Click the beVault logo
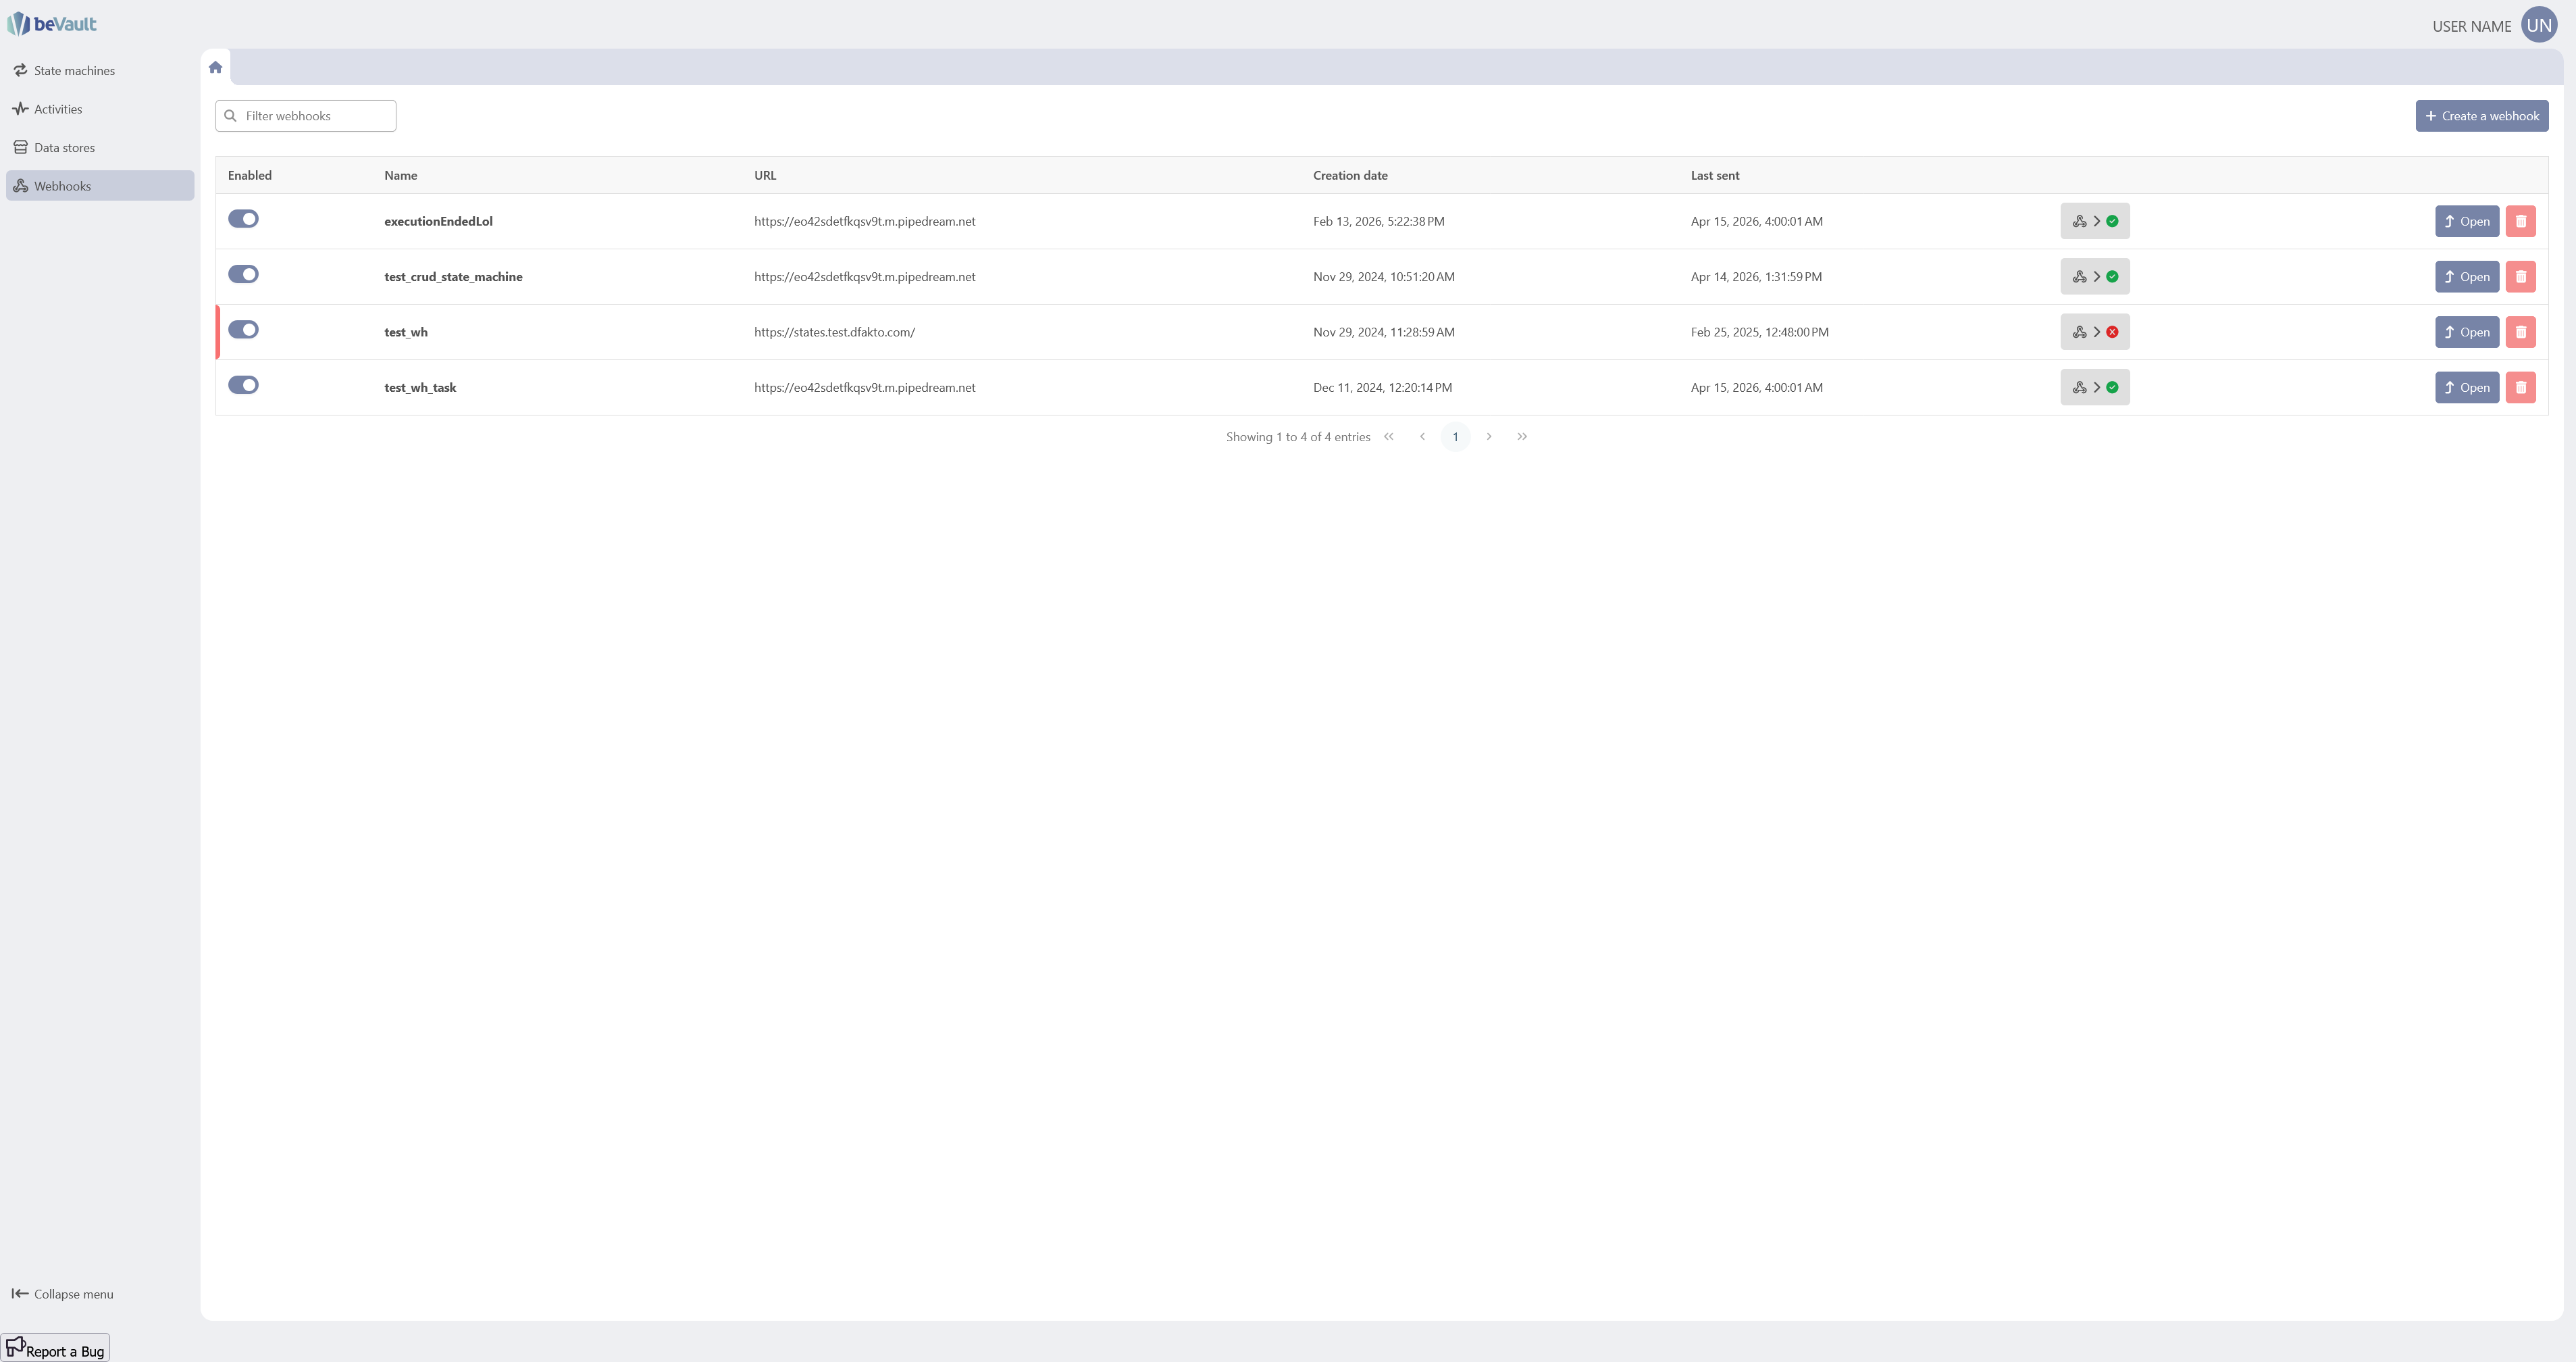Viewport: 2576px width, 1362px height. 52,24
